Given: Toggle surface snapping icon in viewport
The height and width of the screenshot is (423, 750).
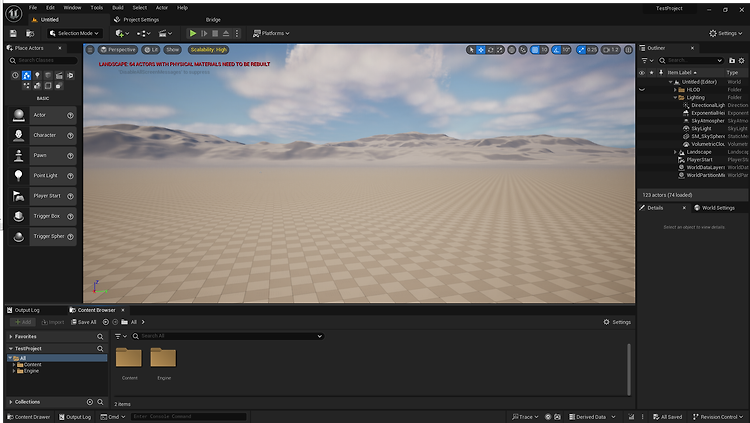Looking at the screenshot, I should pyautogui.click(x=523, y=50).
